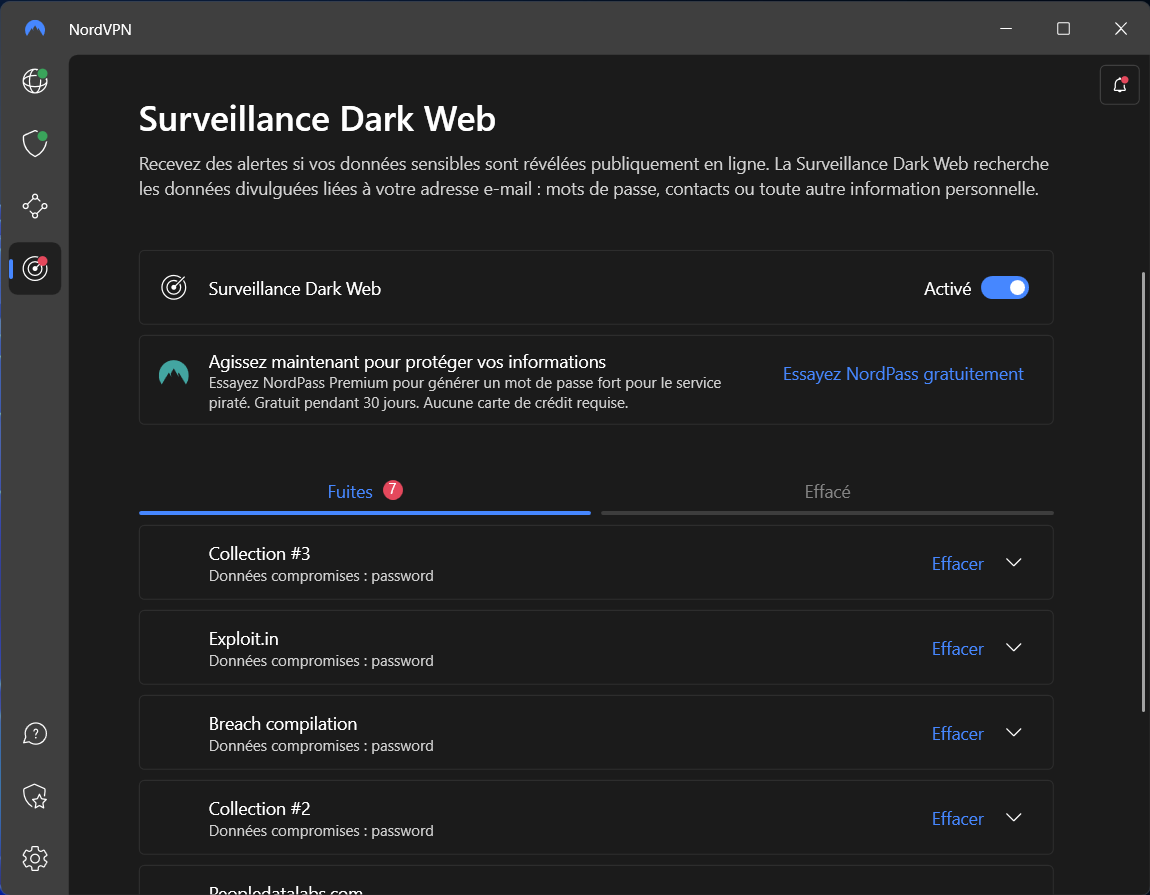Expand the Collection #3 leak details
1150x895 pixels.
coord(1014,563)
